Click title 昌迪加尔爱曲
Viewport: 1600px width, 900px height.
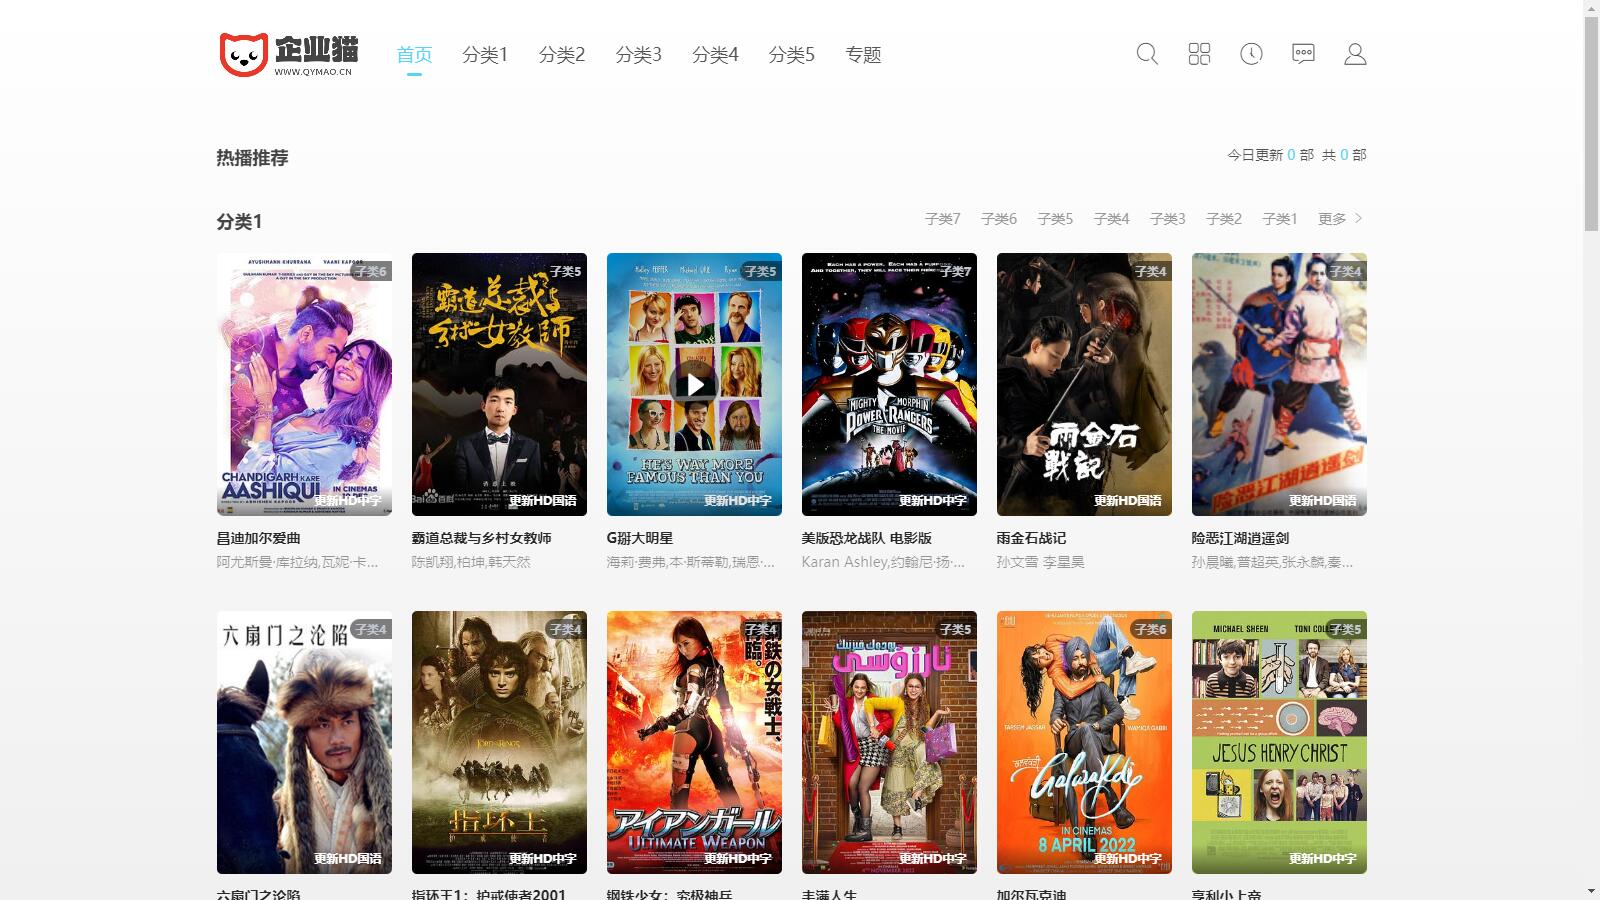tap(258, 538)
